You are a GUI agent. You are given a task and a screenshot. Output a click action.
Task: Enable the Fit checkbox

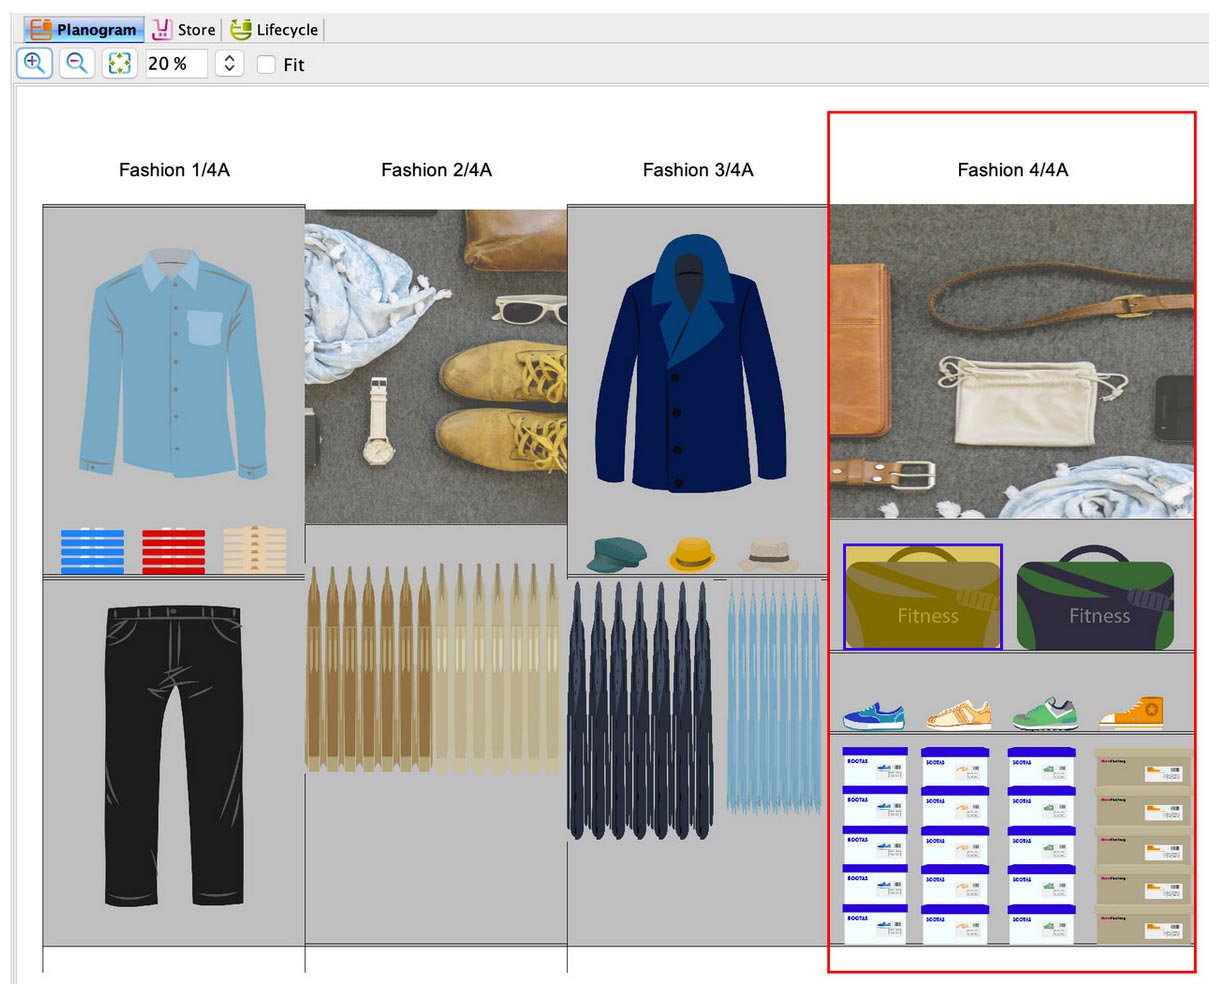[x=266, y=65]
